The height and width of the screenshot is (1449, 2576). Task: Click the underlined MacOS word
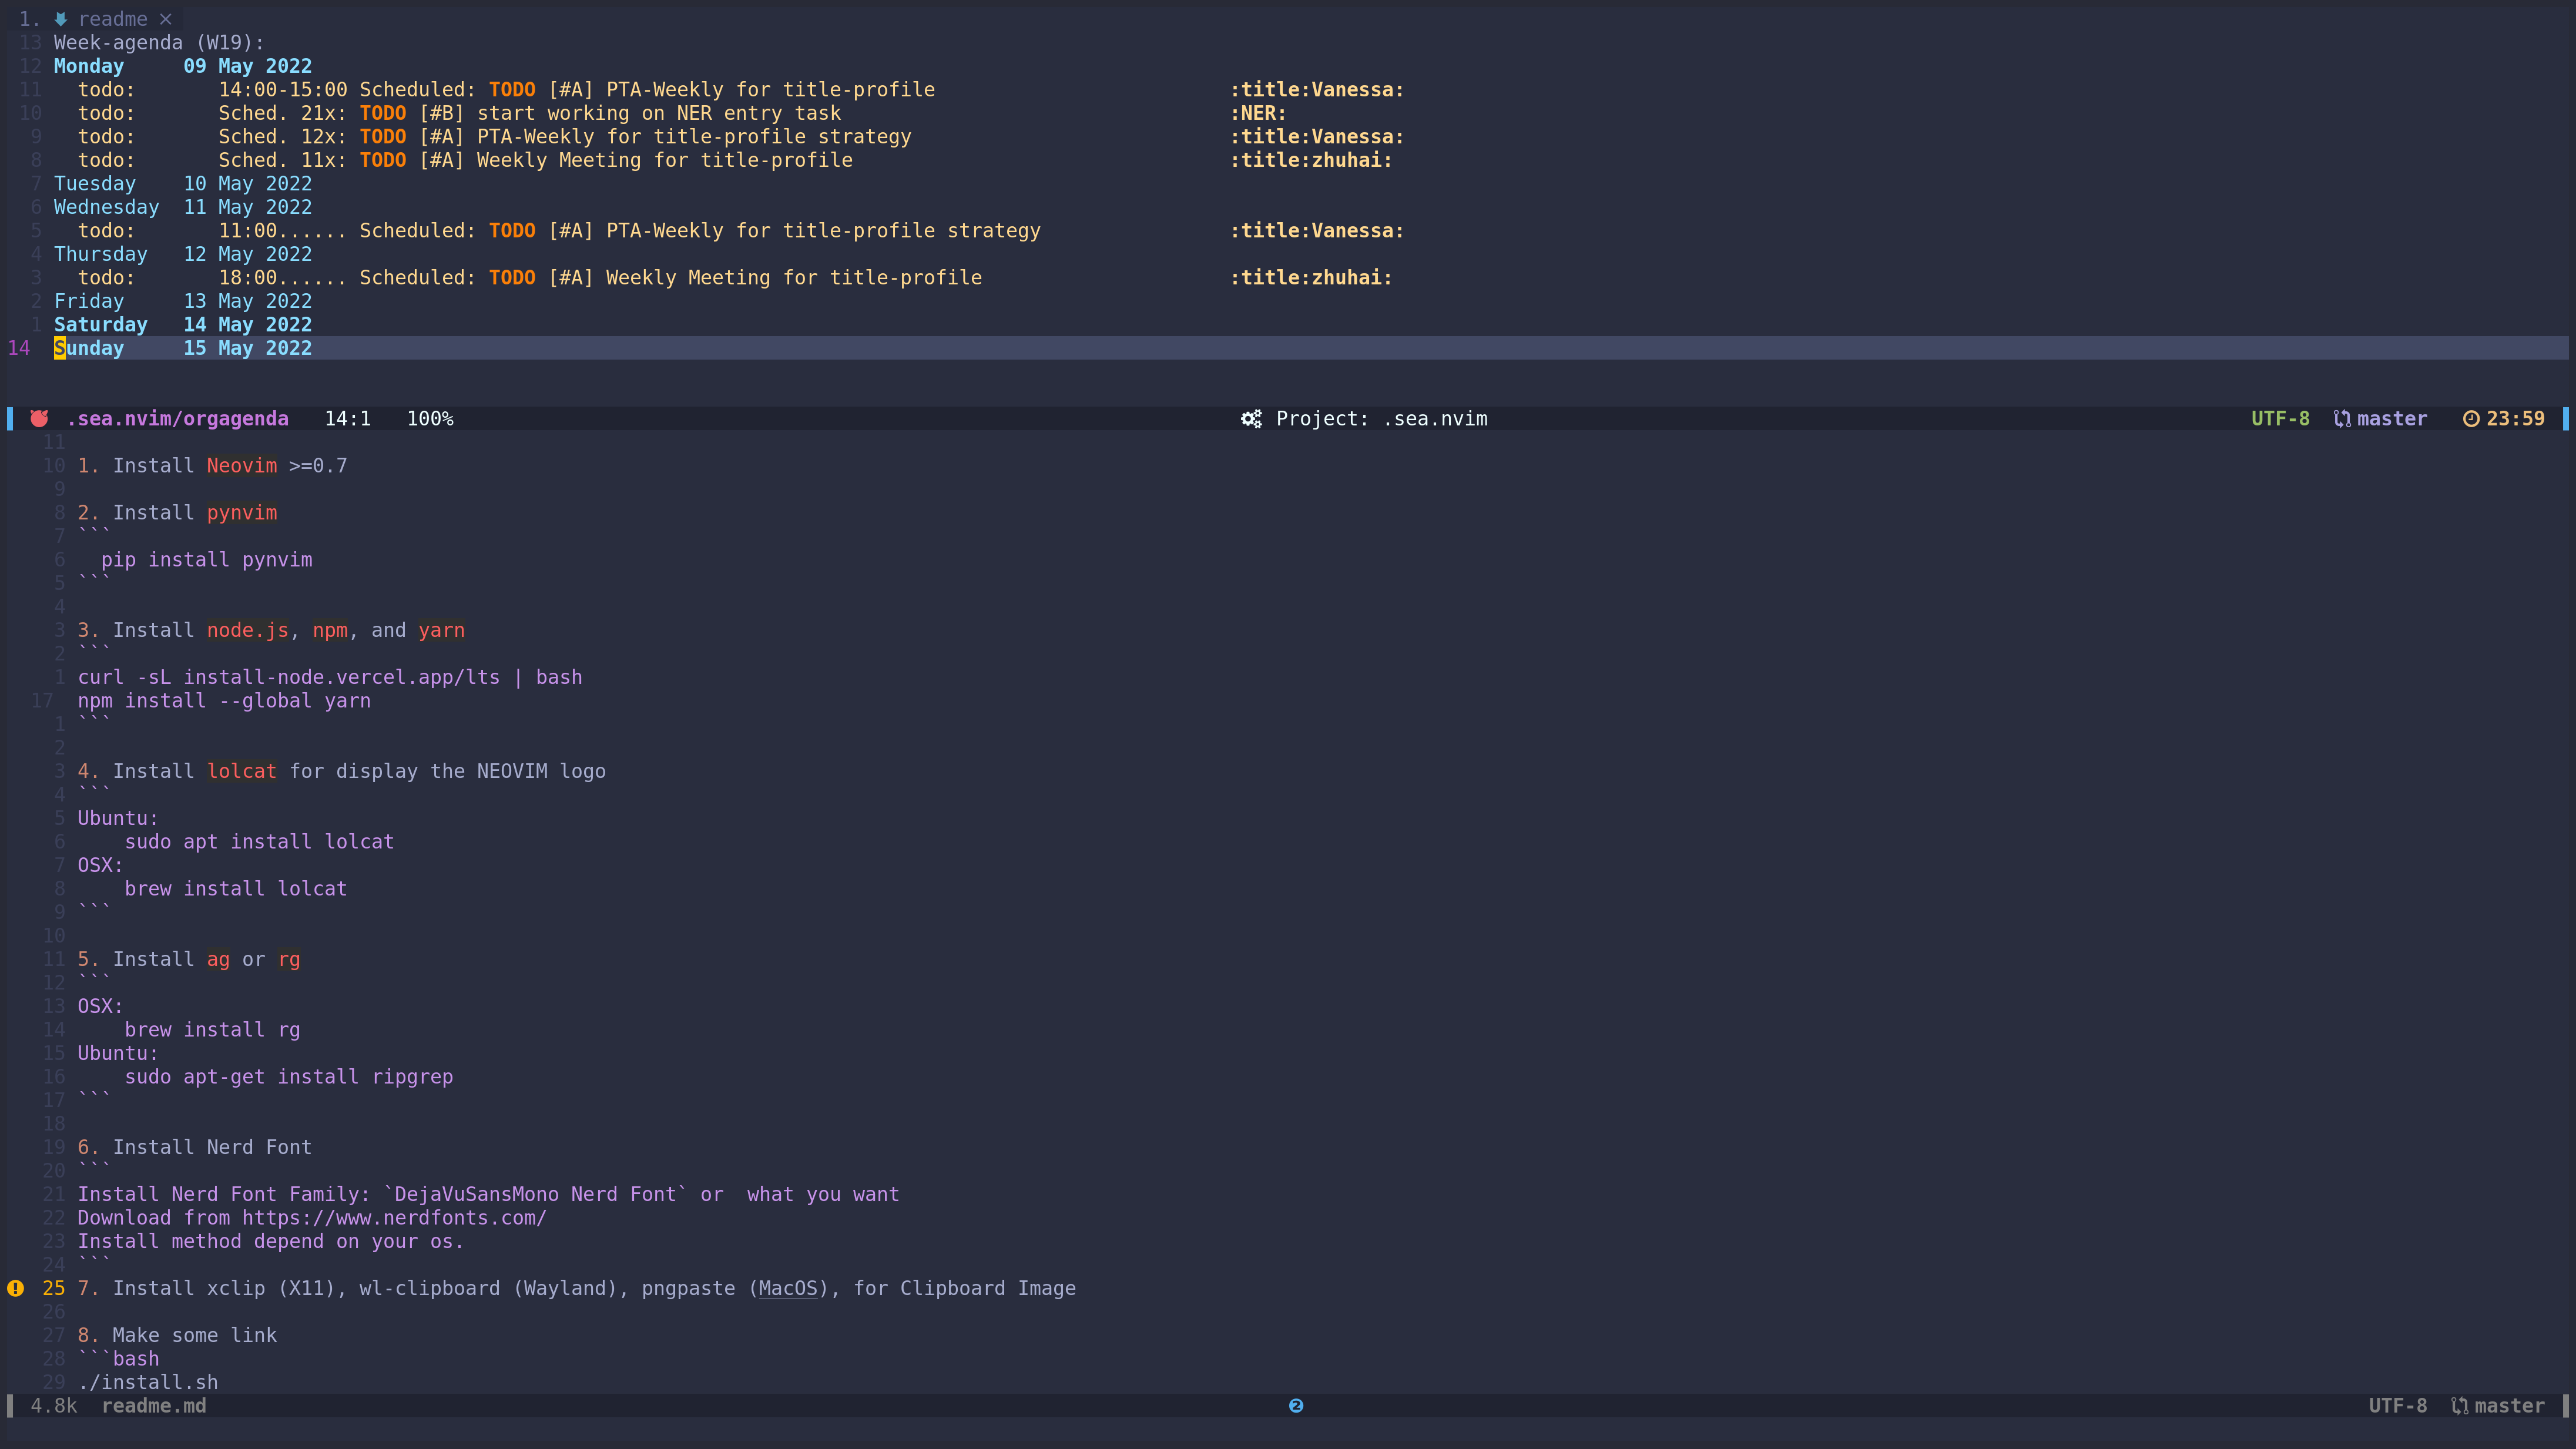click(x=788, y=1288)
